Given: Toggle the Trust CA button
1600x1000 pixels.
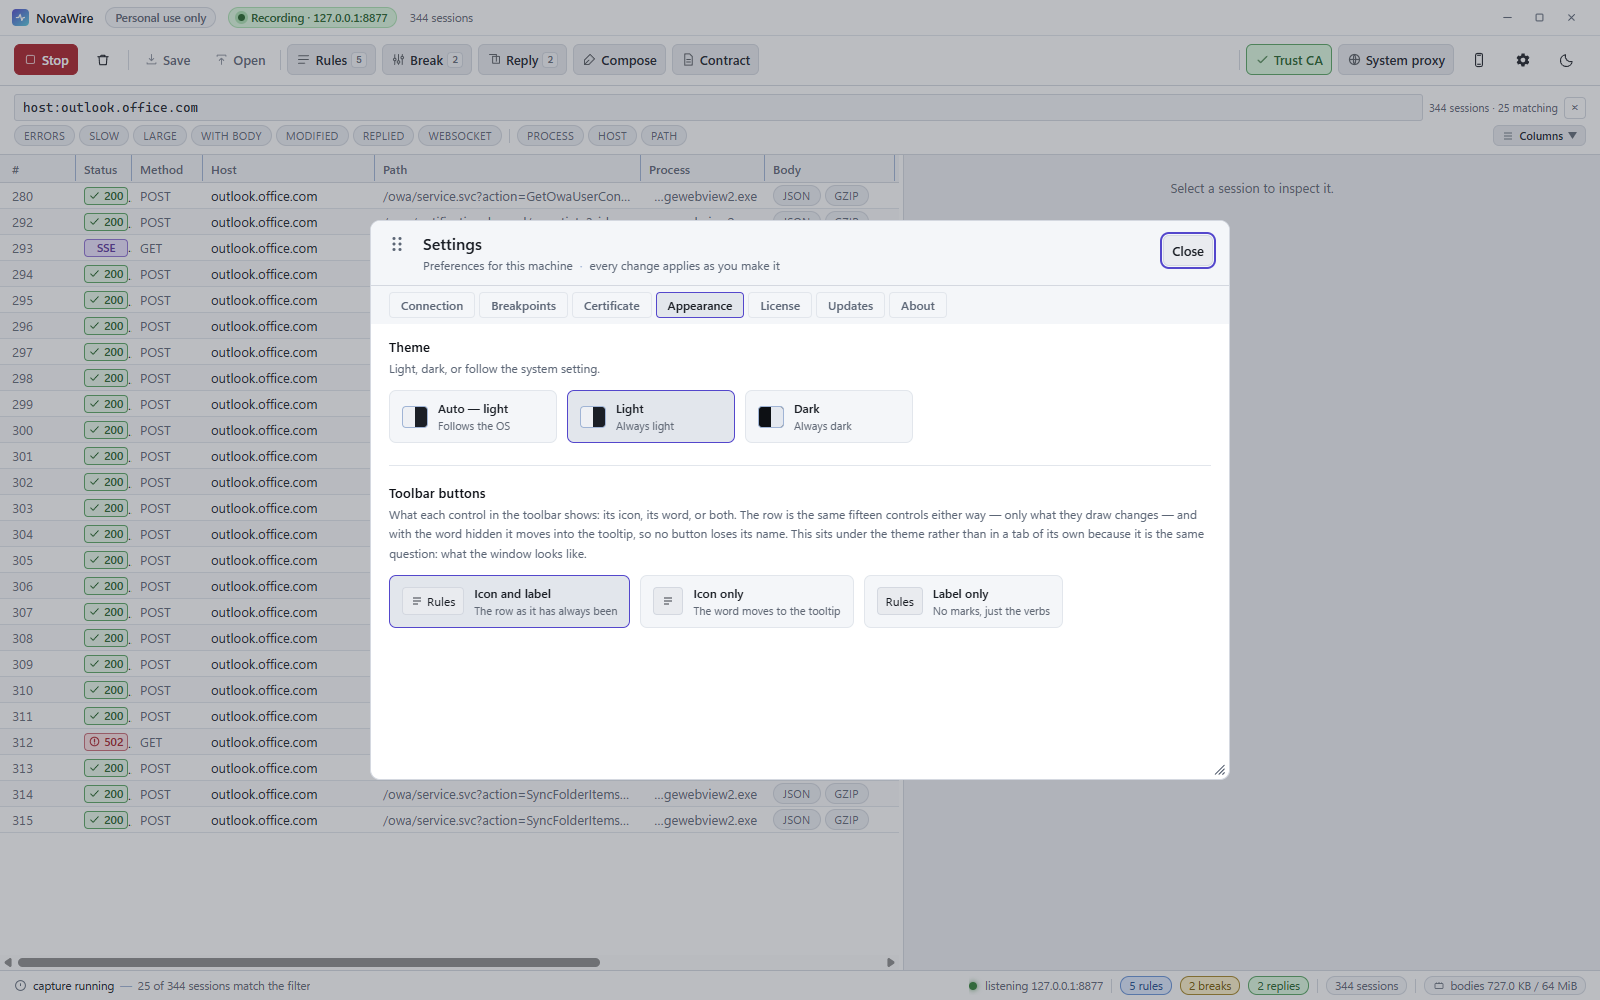Looking at the screenshot, I should (x=1289, y=60).
